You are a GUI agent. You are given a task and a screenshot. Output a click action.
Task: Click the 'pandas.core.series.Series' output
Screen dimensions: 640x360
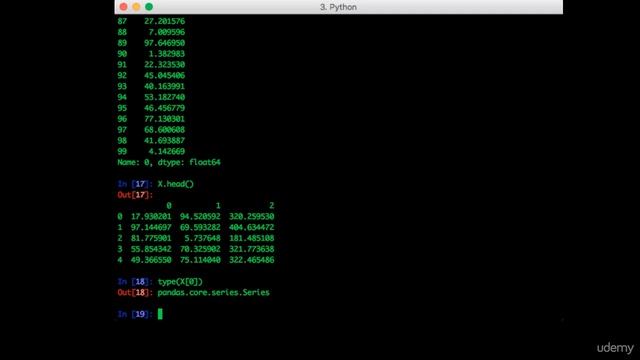tap(213, 292)
